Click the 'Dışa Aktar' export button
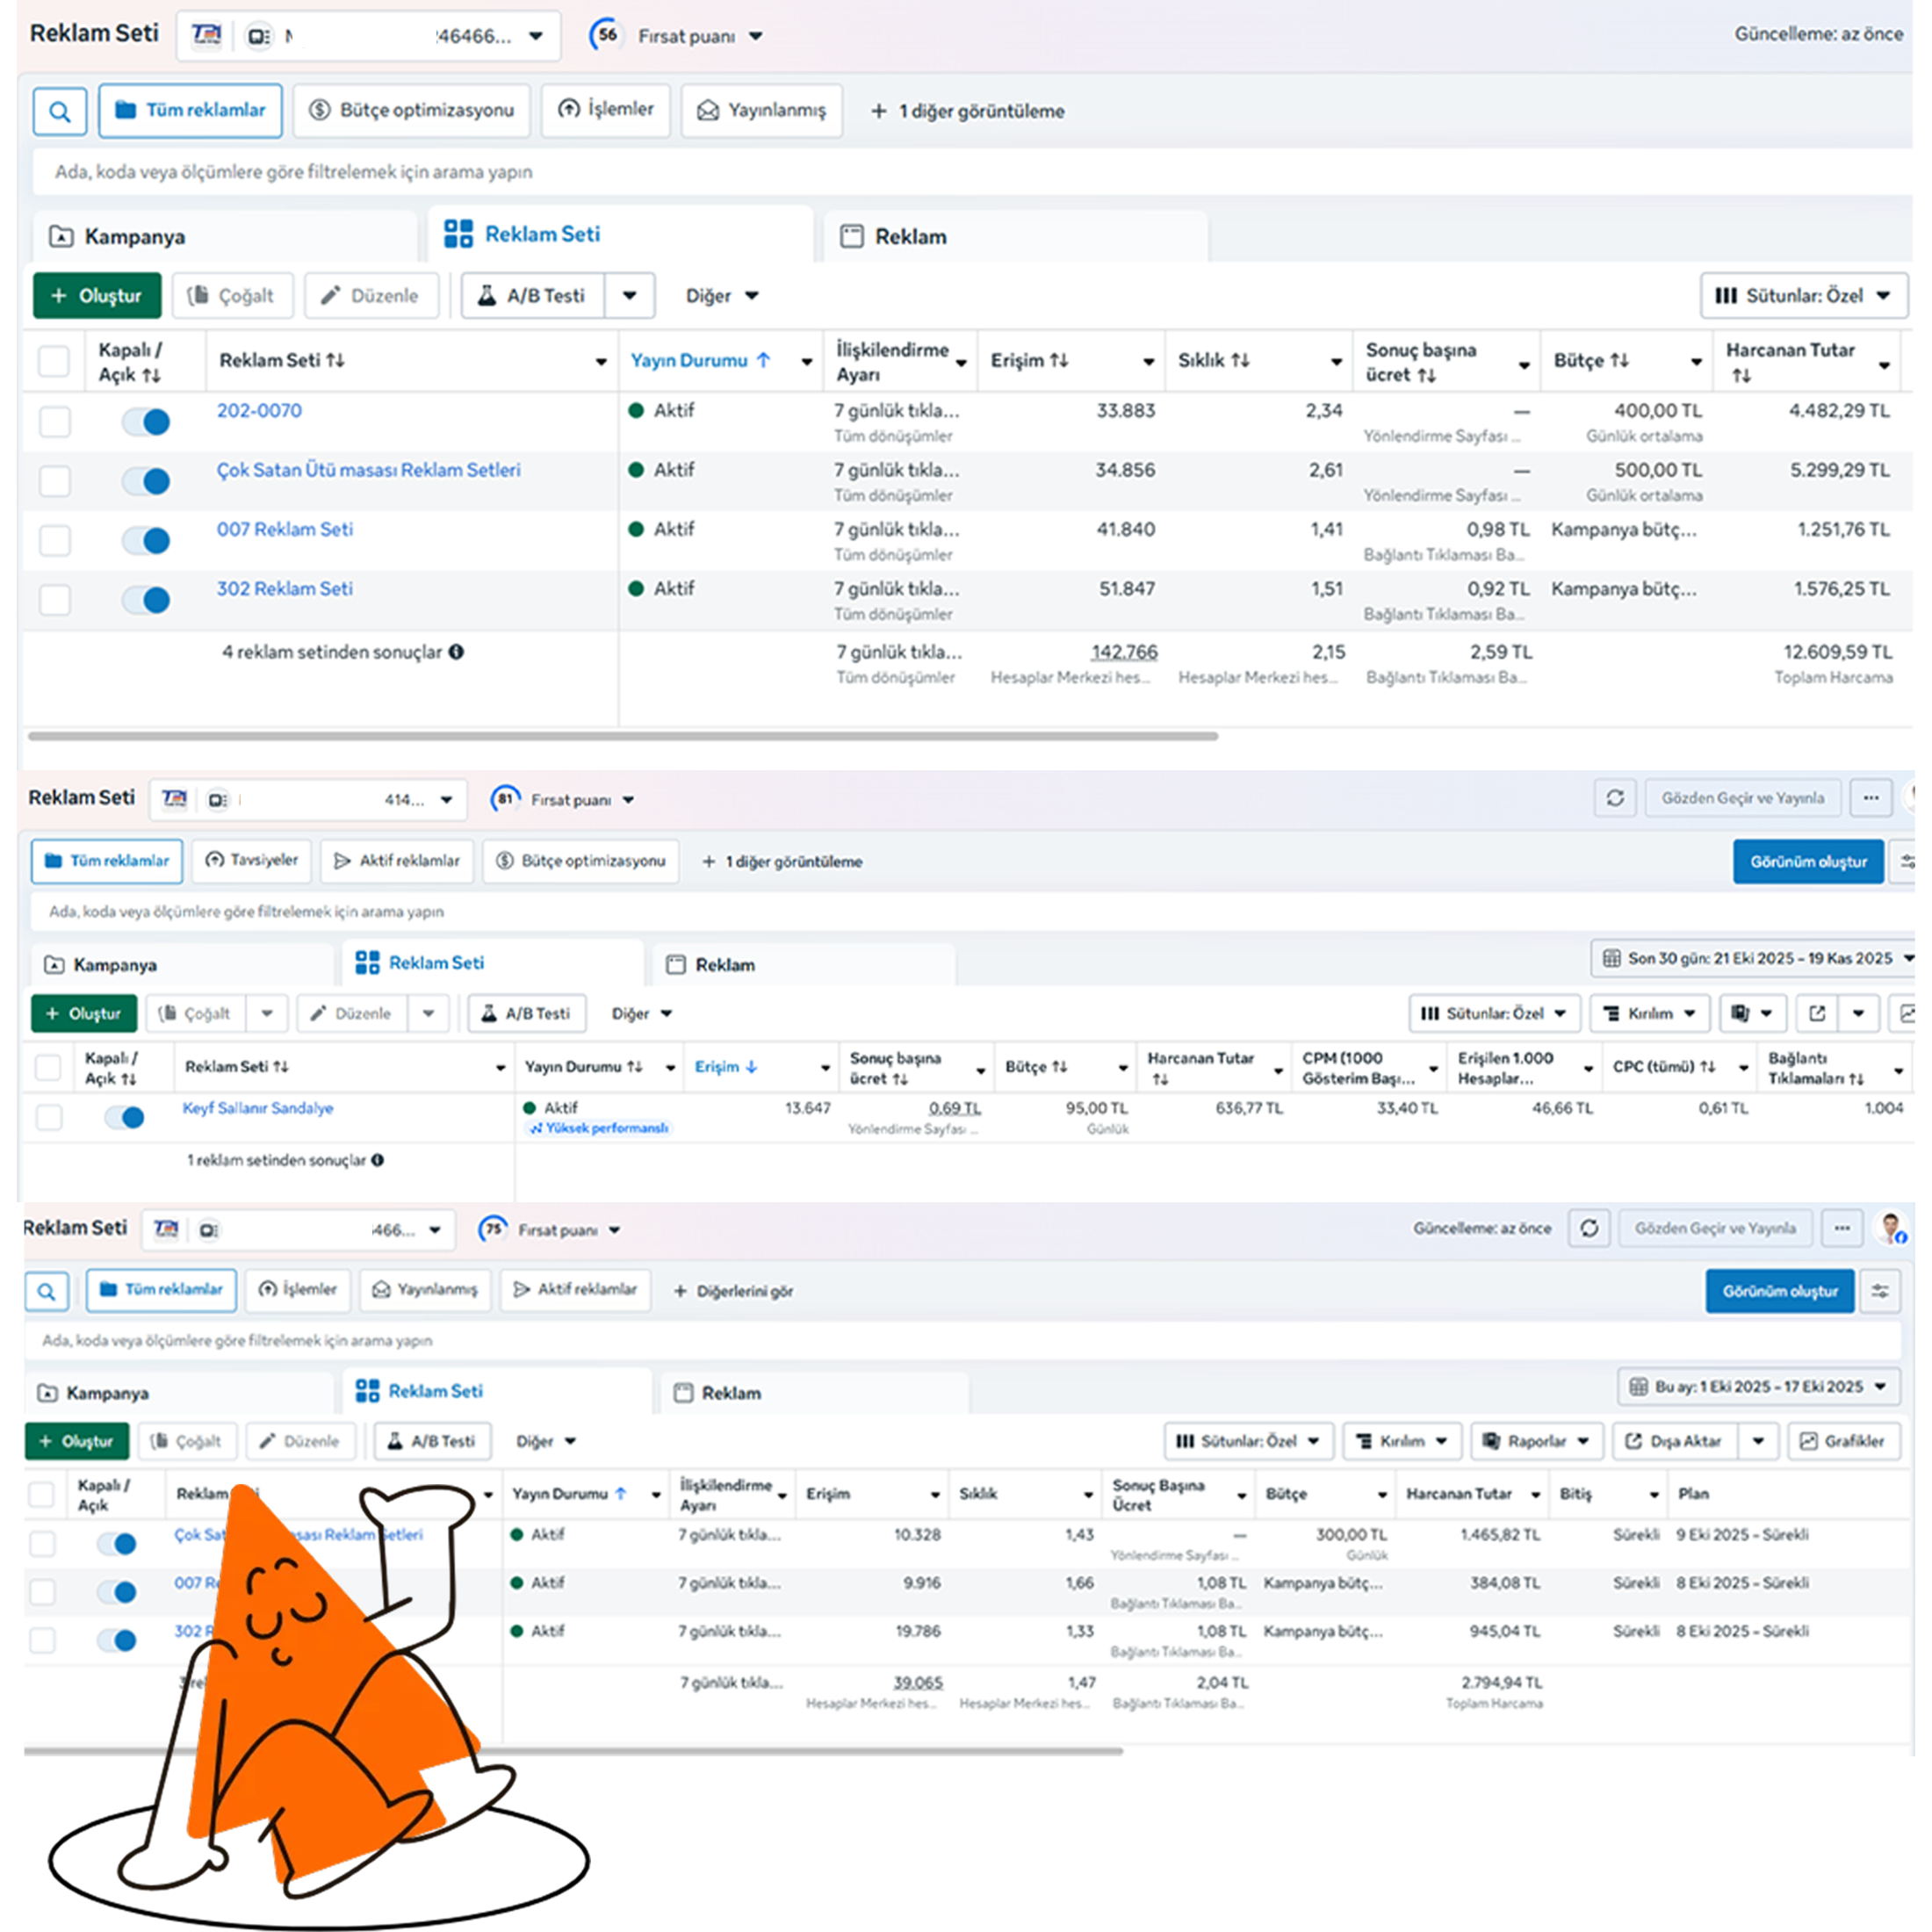 1673,1441
